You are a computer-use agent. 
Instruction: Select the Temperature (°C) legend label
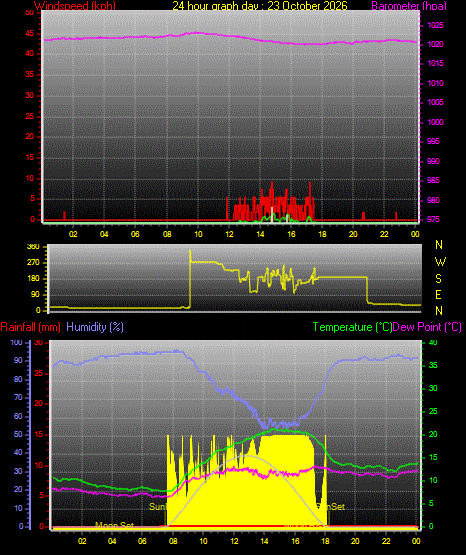point(352,327)
